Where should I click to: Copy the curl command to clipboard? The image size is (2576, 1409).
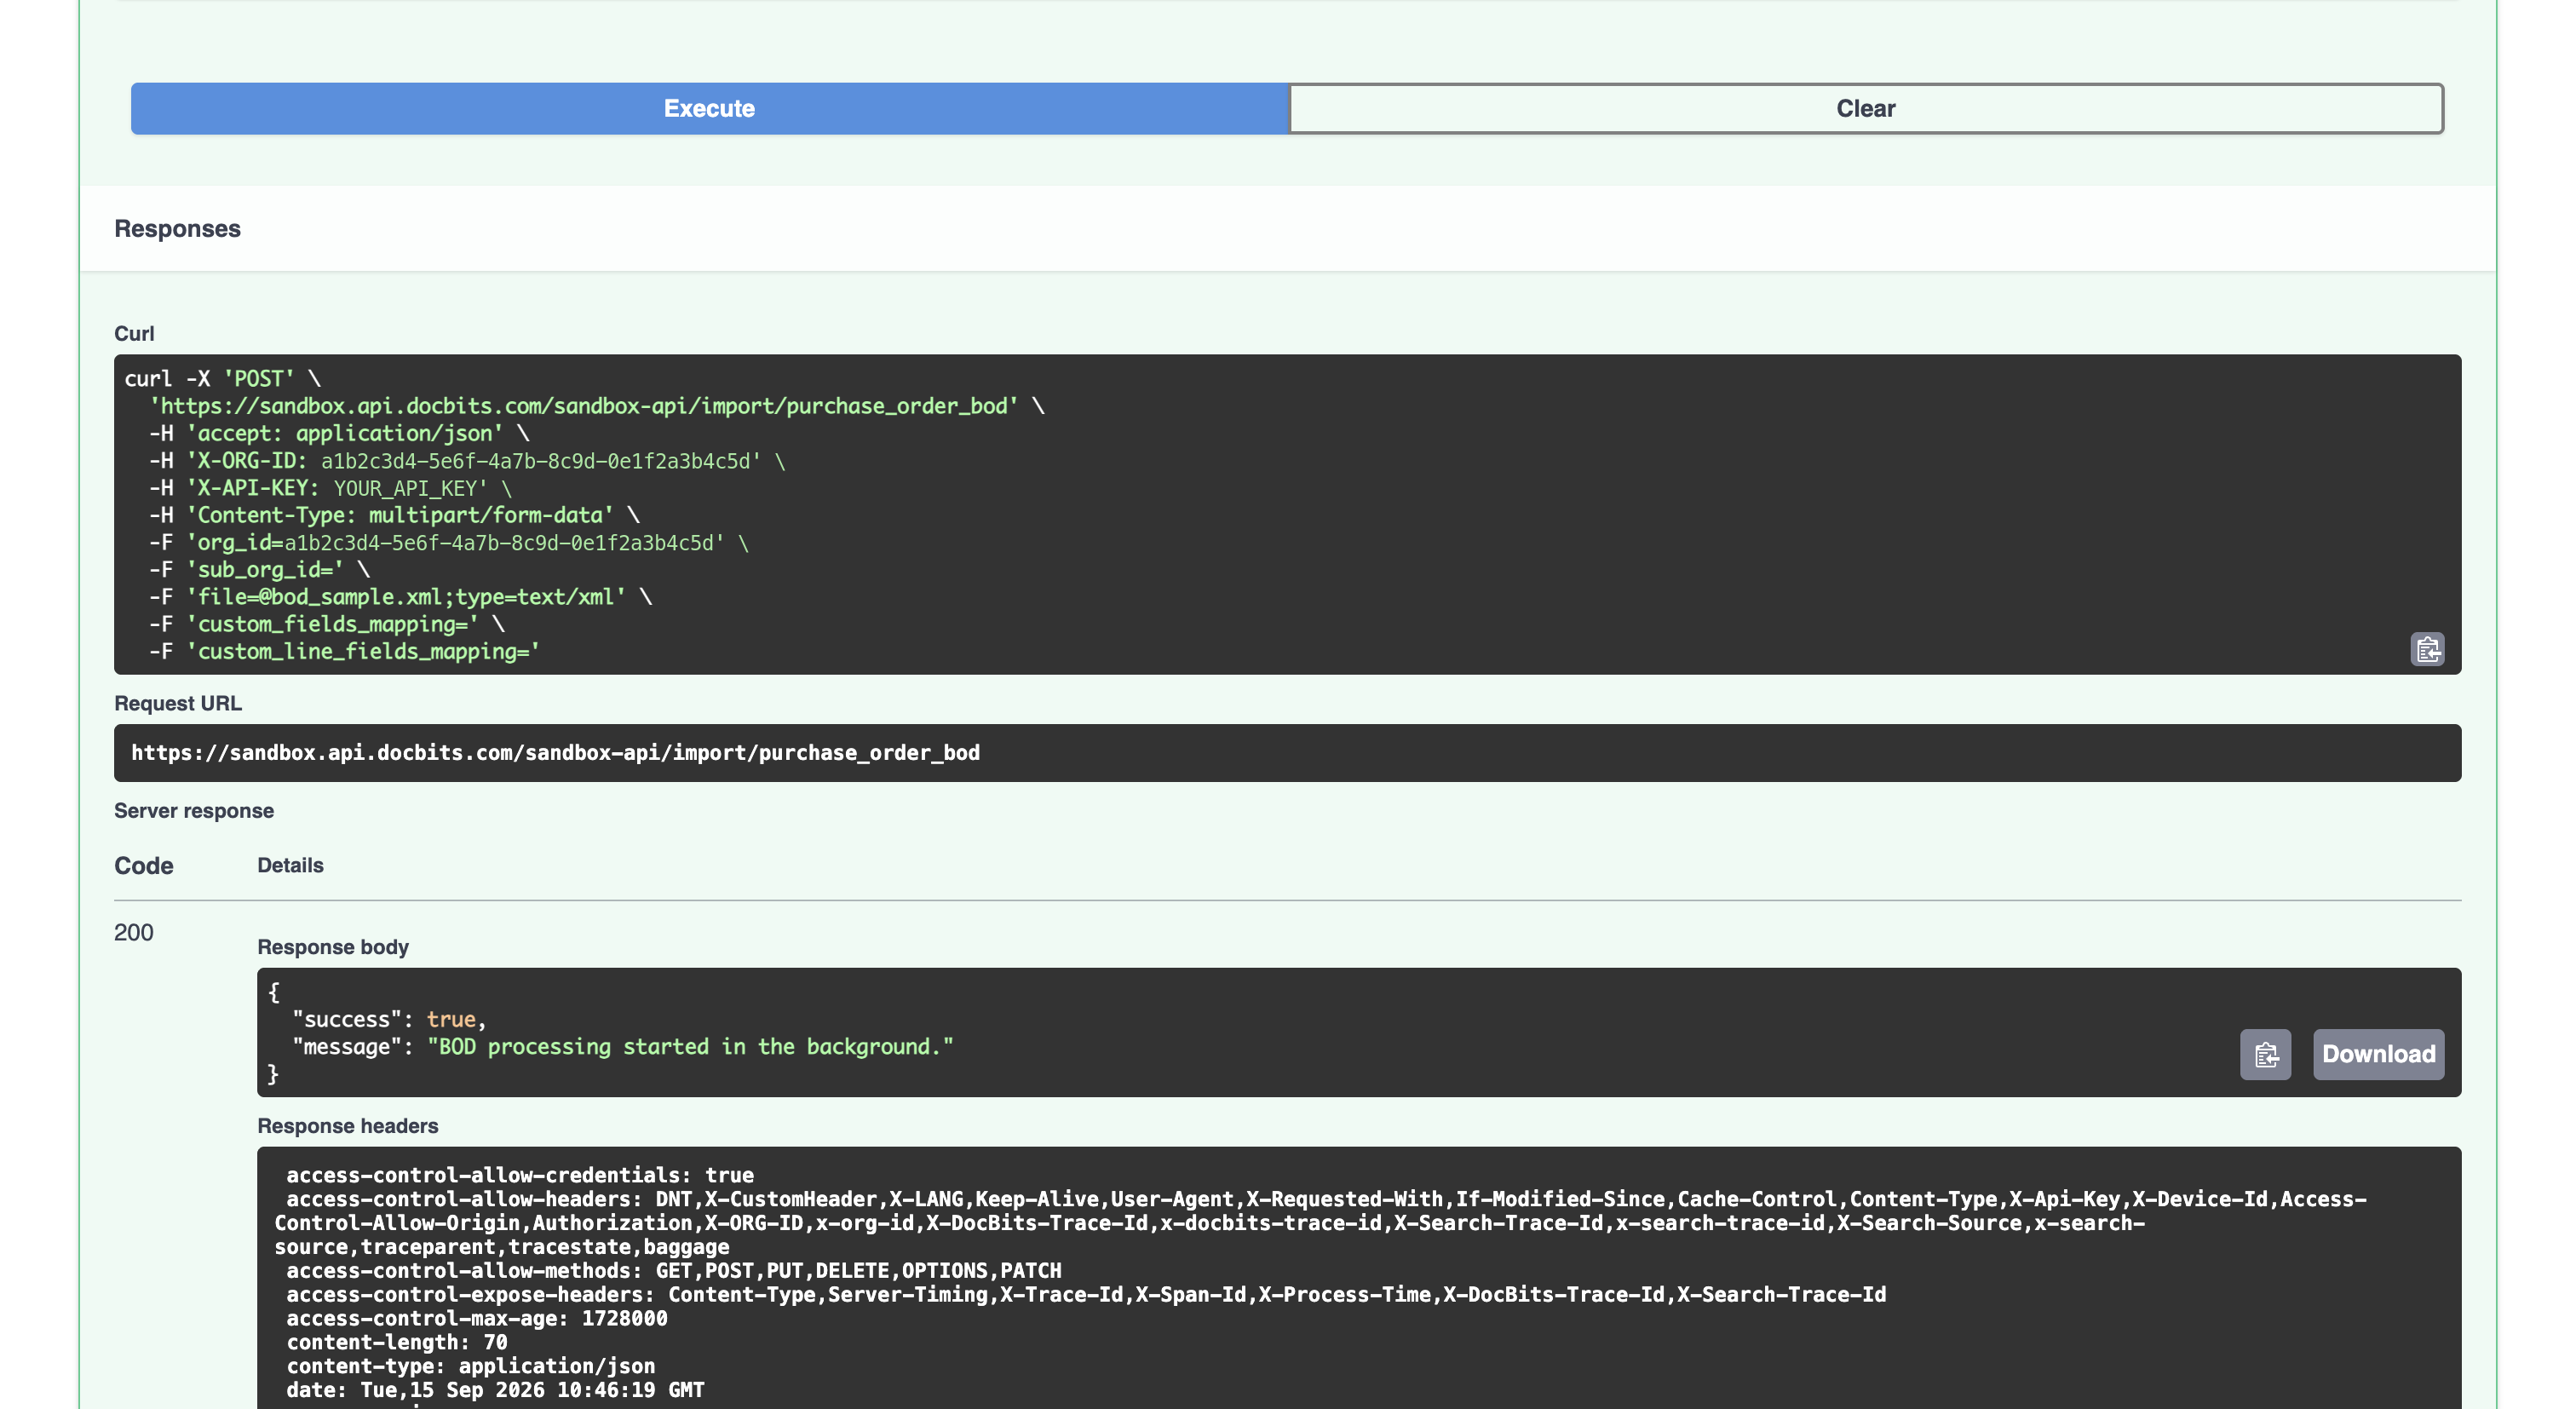point(2427,650)
